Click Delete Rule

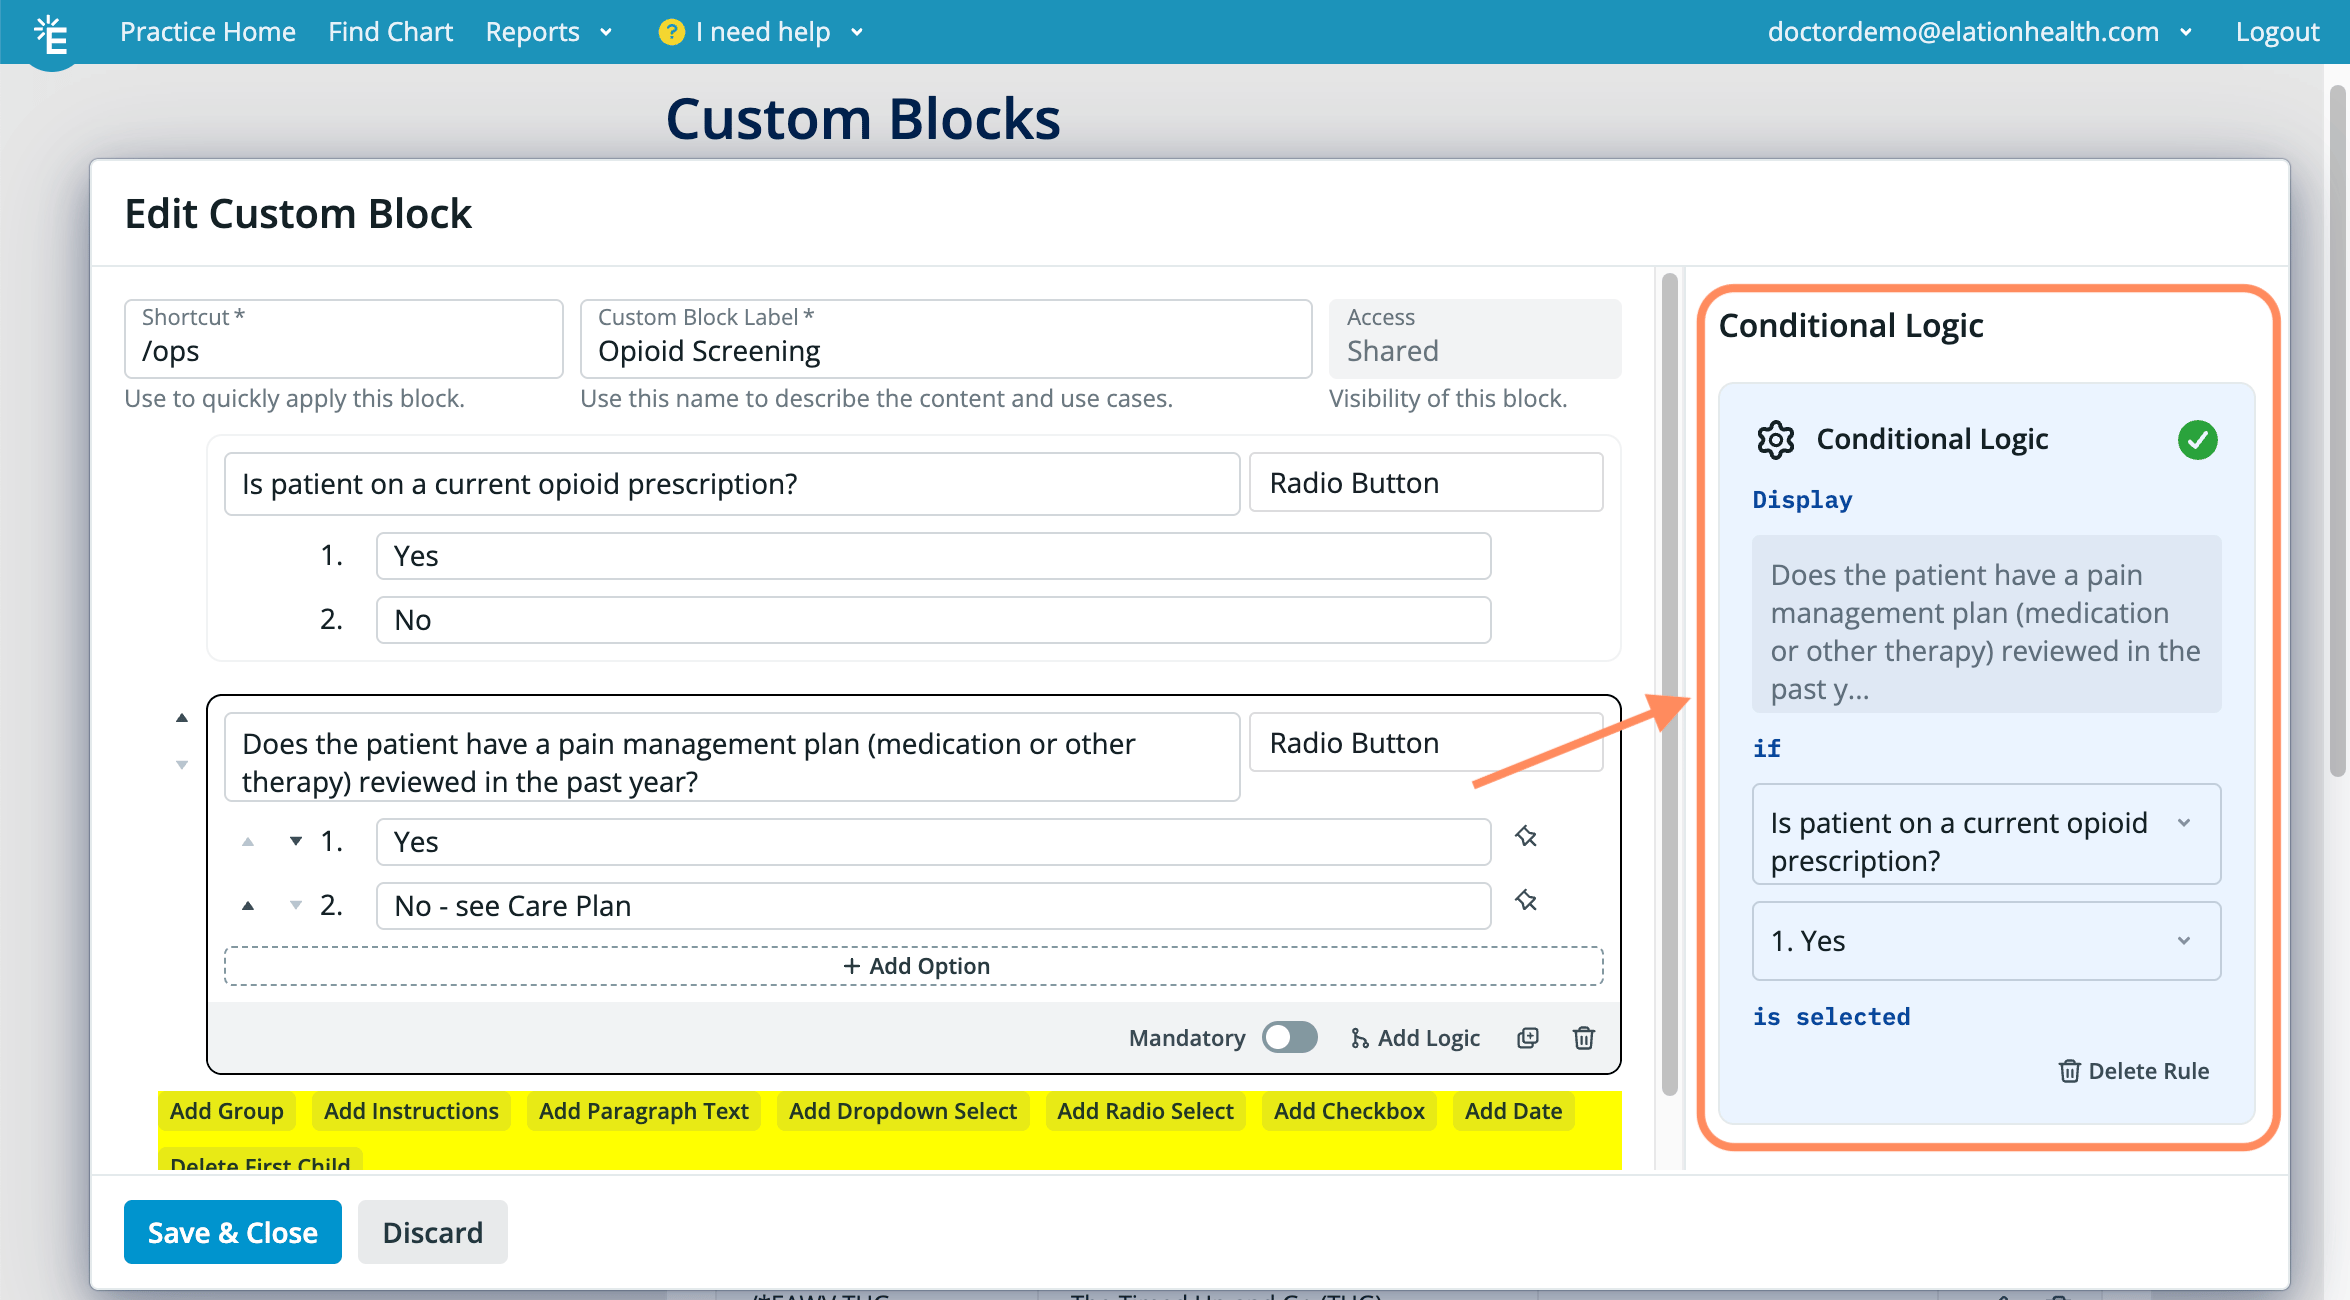point(2134,1071)
